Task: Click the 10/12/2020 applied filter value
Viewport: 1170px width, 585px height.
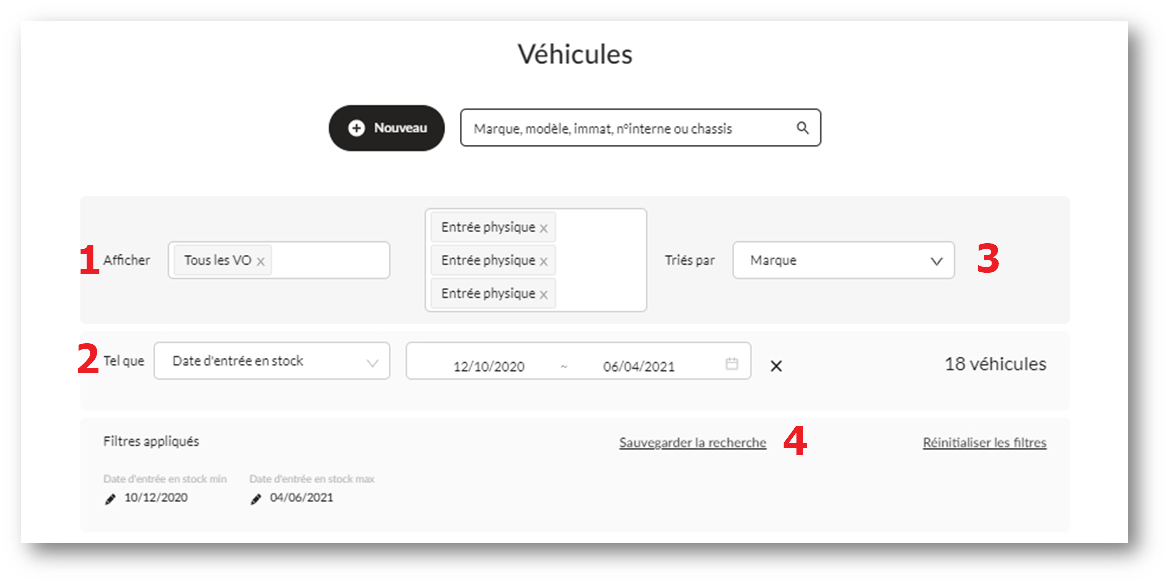Action: [156, 498]
